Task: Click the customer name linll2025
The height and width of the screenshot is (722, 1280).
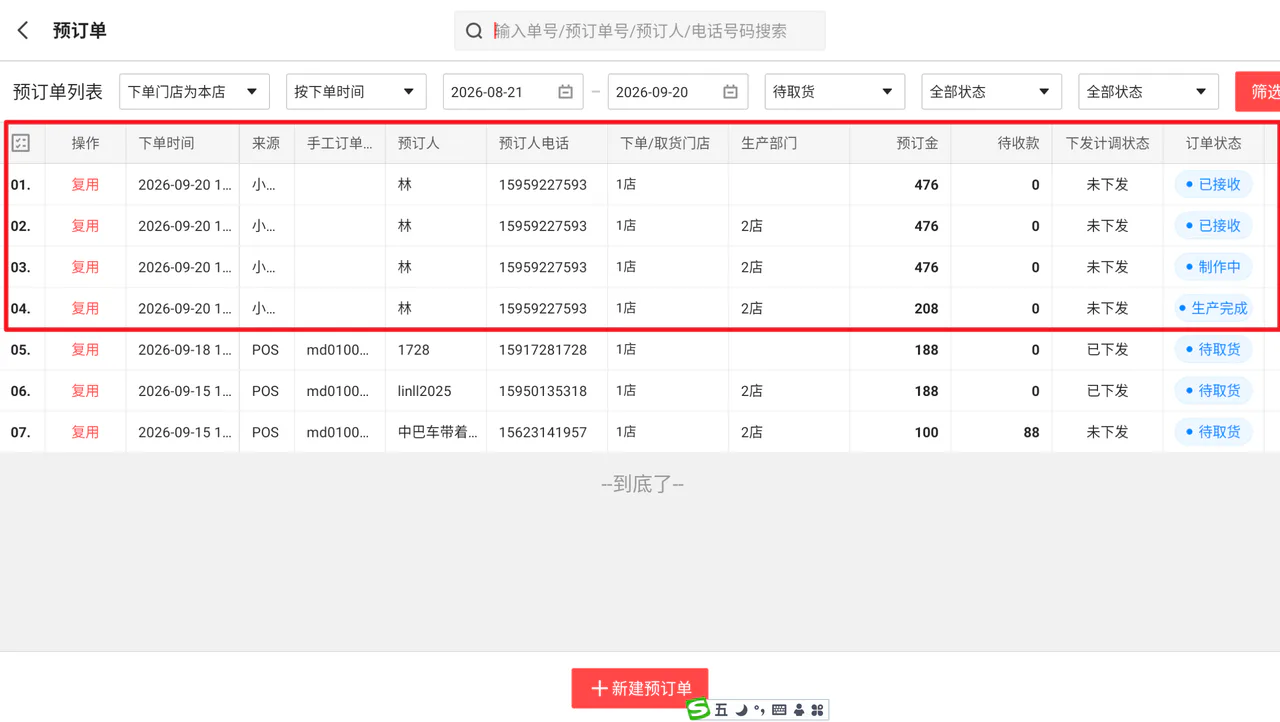Action: coord(425,391)
